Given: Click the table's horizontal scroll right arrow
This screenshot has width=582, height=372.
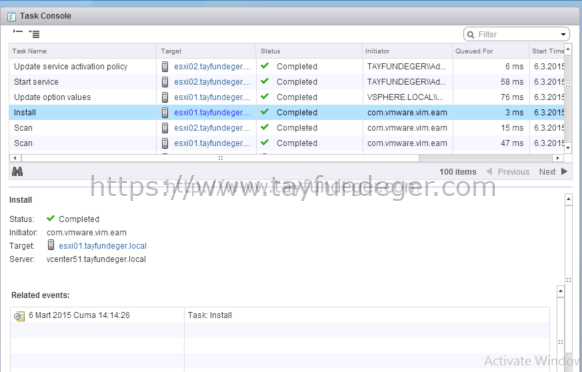Looking at the screenshot, I should click(558, 158).
